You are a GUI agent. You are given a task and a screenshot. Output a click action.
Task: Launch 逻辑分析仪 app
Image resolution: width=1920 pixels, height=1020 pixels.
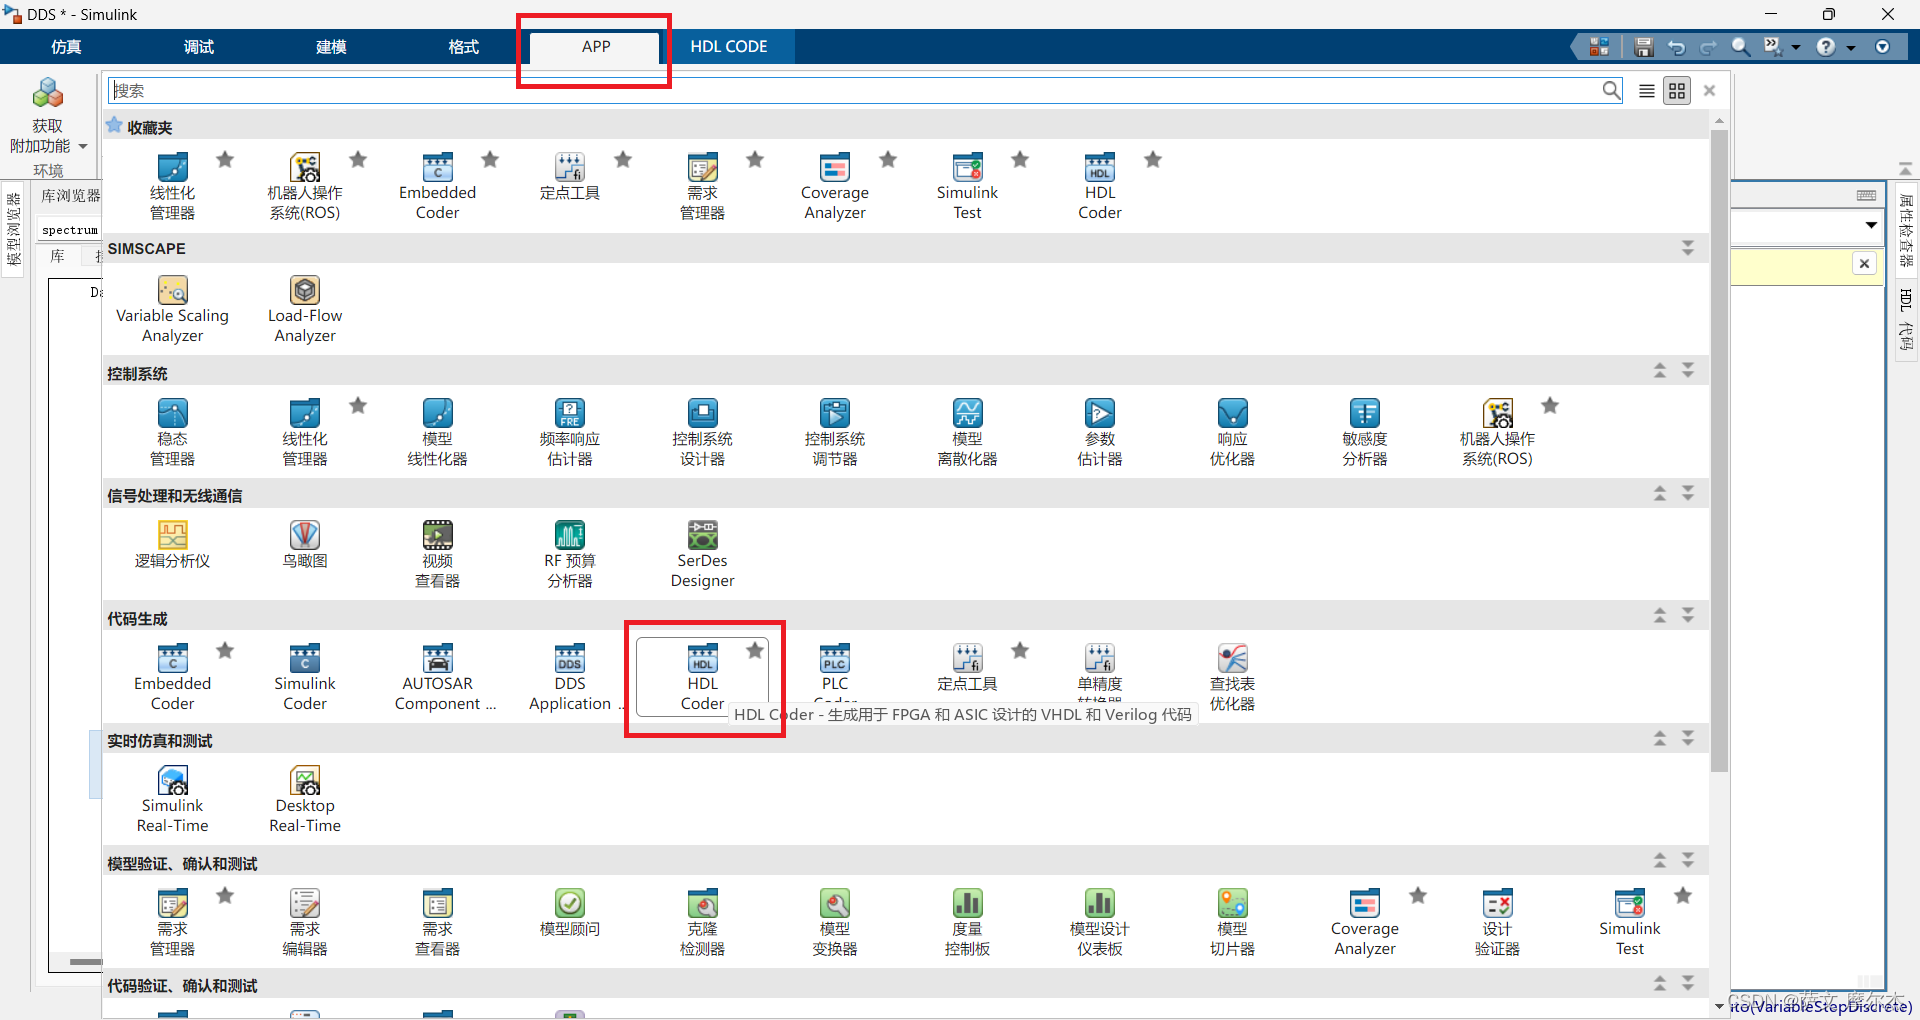tap(172, 545)
